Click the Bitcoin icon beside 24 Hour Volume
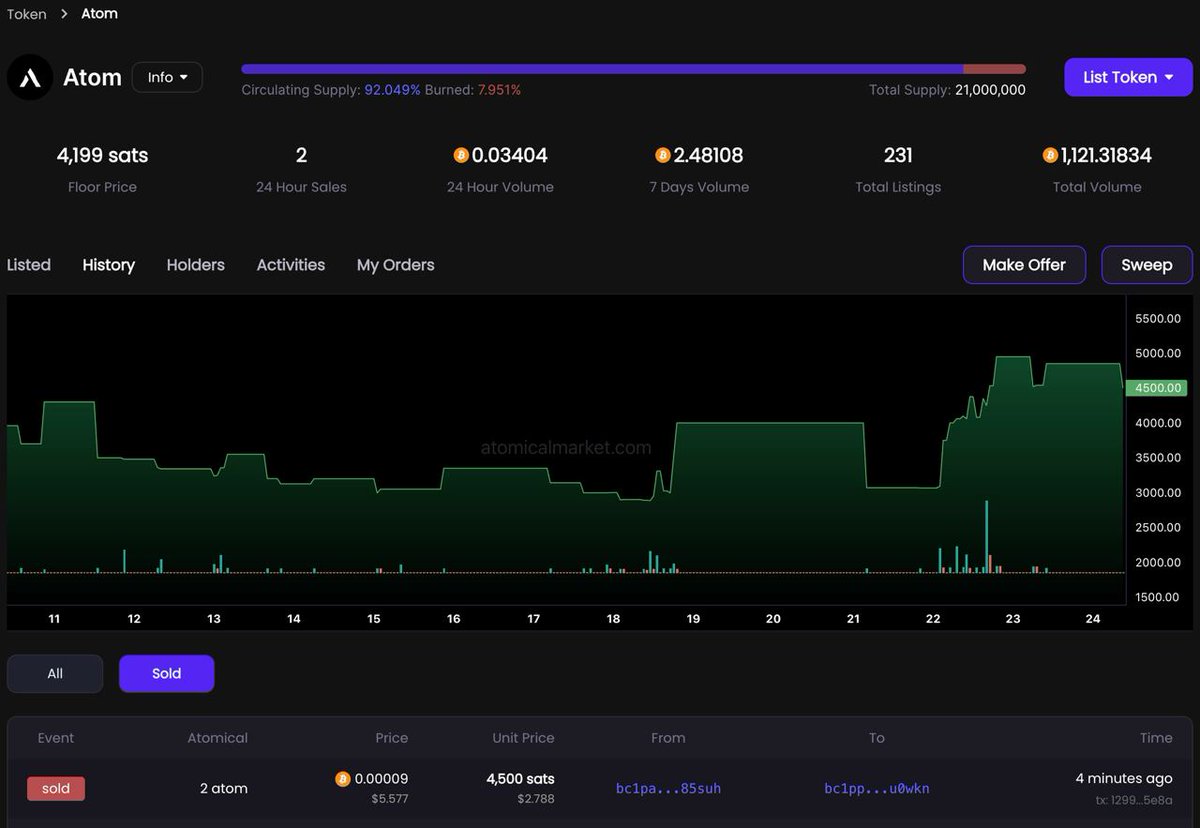Image resolution: width=1200 pixels, height=828 pixels. click(x=461, y=155)
